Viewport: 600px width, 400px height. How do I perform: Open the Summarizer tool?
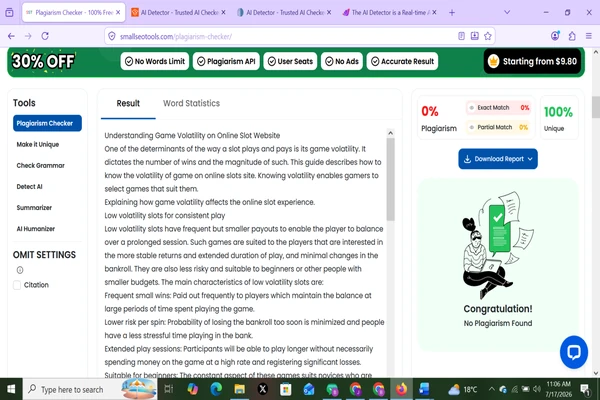coord(34,207)
